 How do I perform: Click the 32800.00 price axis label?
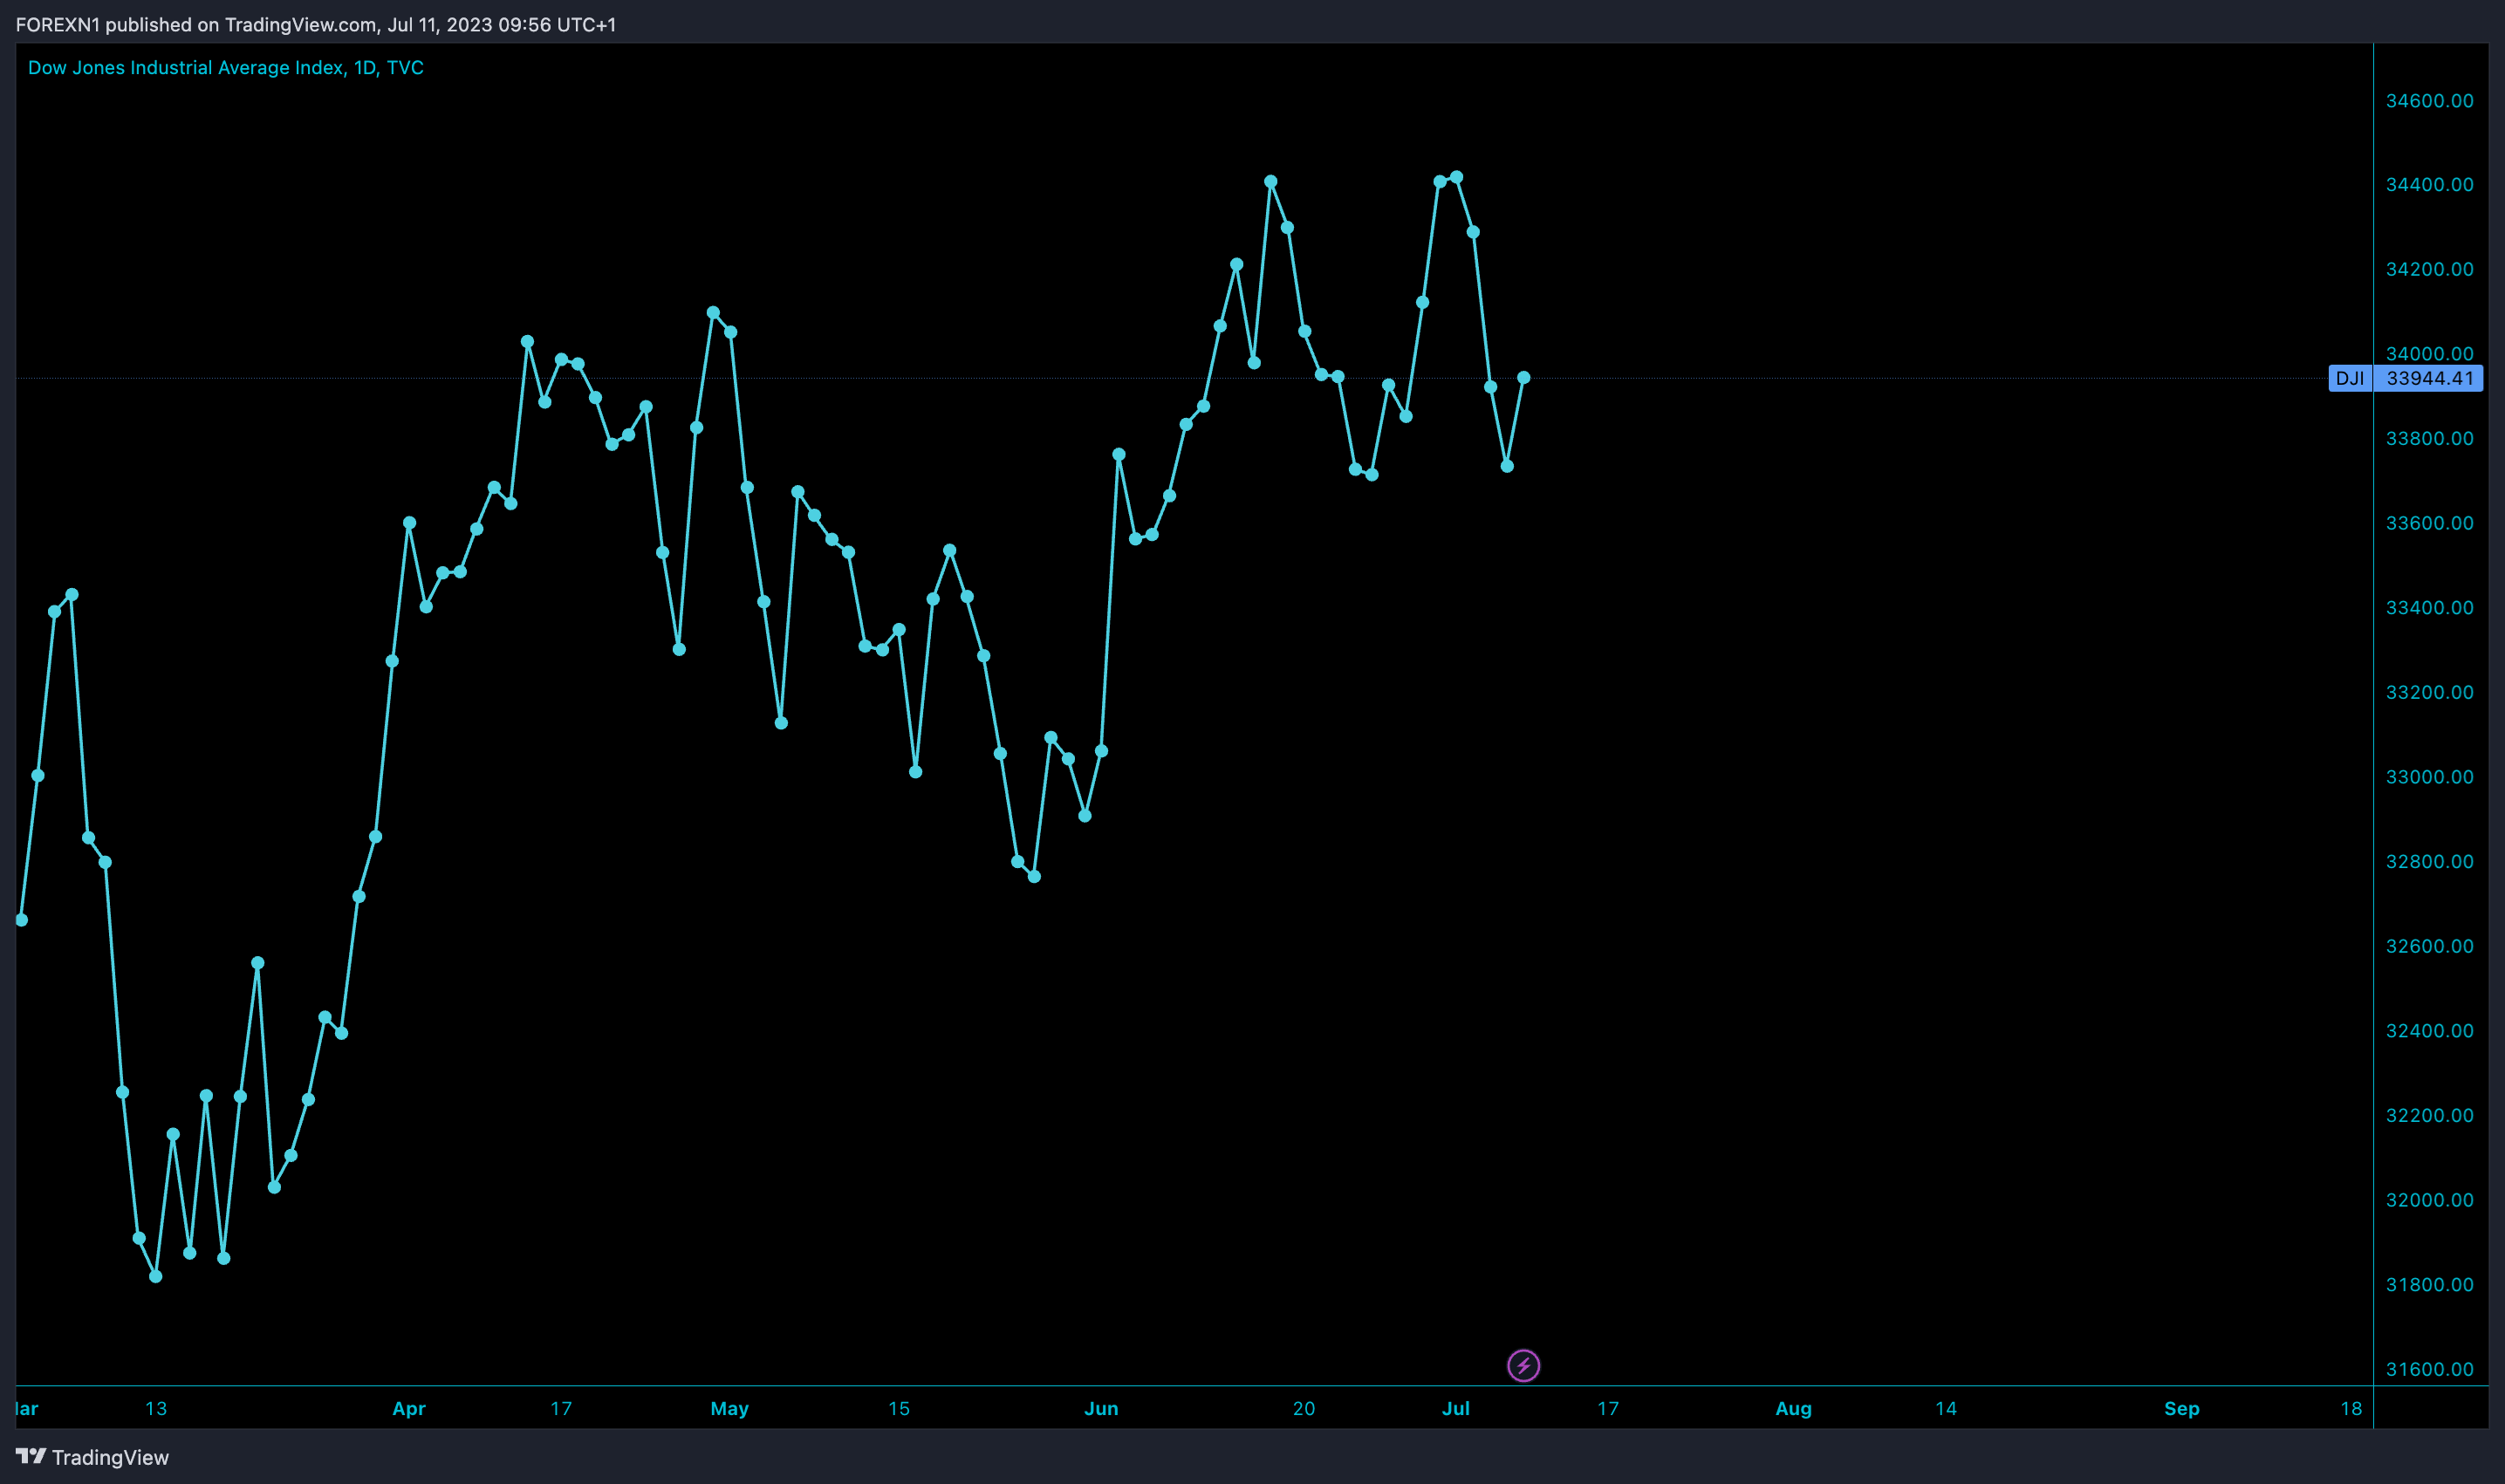(2429, 861)
